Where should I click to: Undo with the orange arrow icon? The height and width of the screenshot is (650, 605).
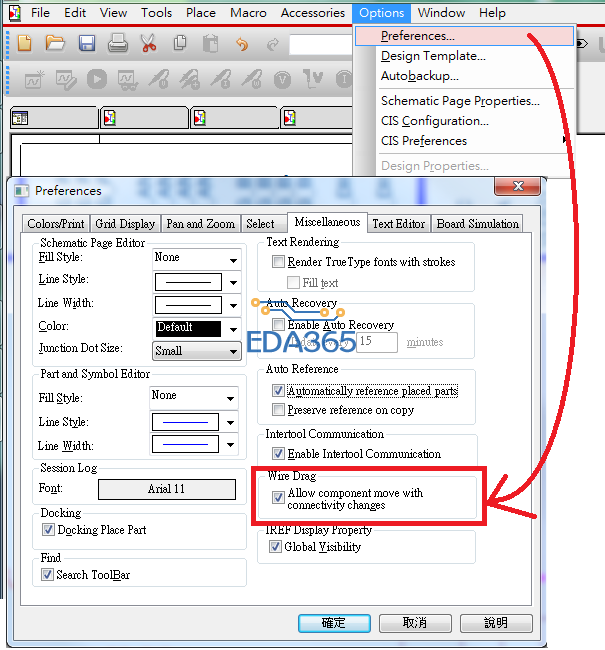[242, 44]
